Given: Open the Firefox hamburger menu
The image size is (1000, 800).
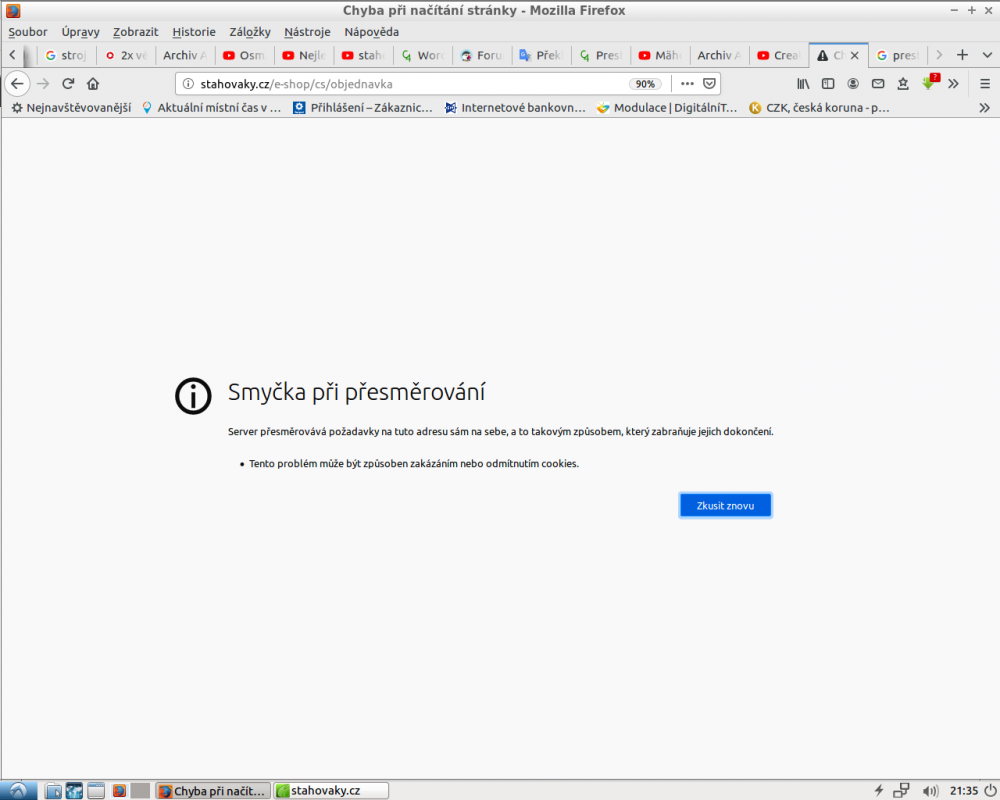Looking at the screenshot, I should [985, 84].
